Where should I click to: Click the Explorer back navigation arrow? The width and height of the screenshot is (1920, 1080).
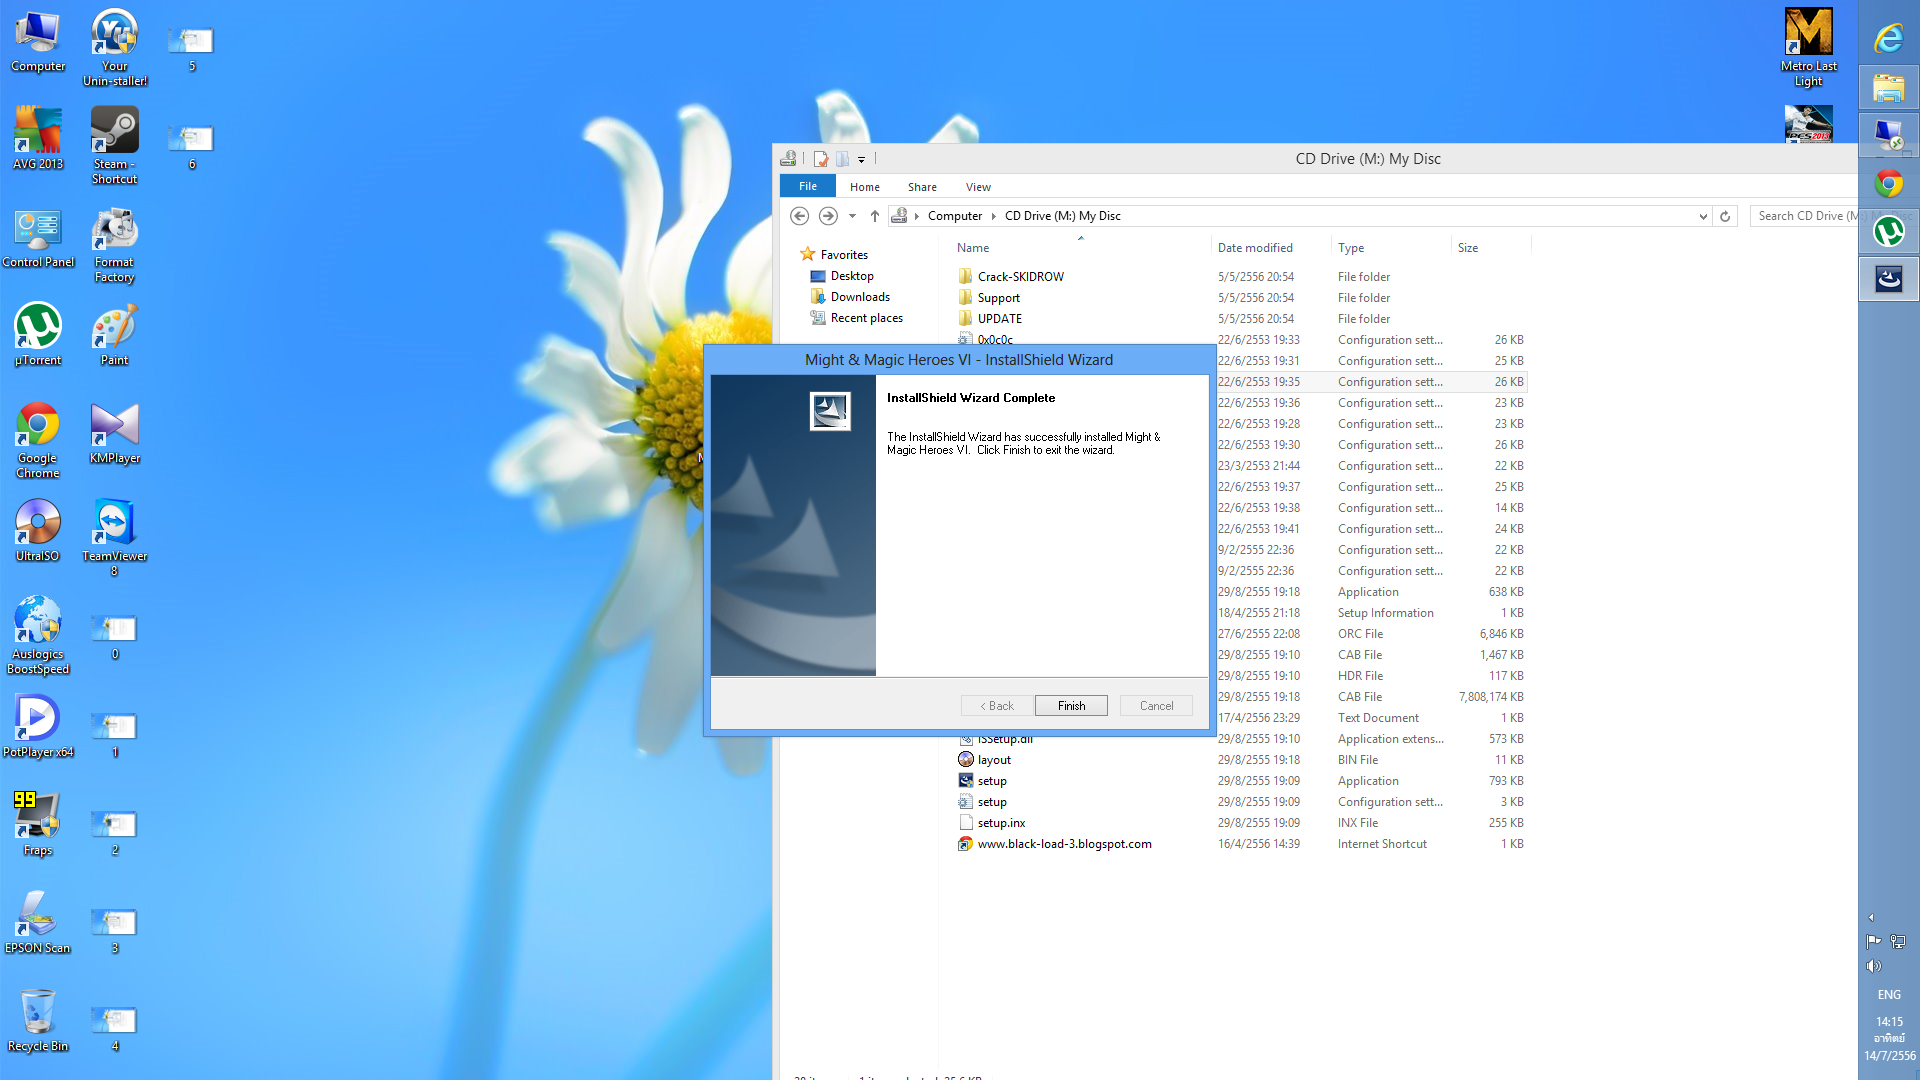pos(799,216)
